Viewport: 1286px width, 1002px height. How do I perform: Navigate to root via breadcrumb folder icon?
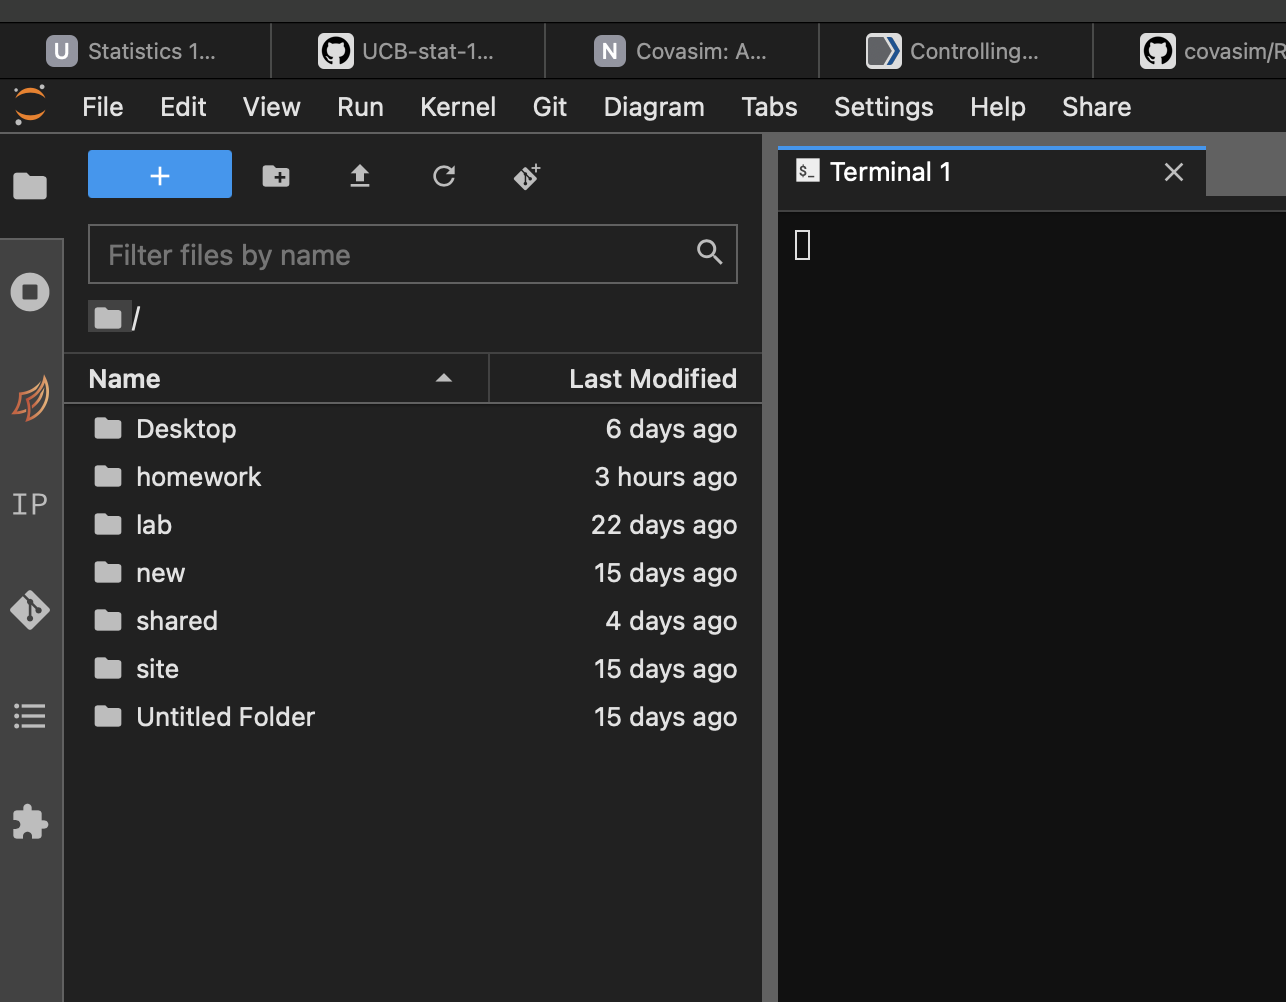[108, 316]
